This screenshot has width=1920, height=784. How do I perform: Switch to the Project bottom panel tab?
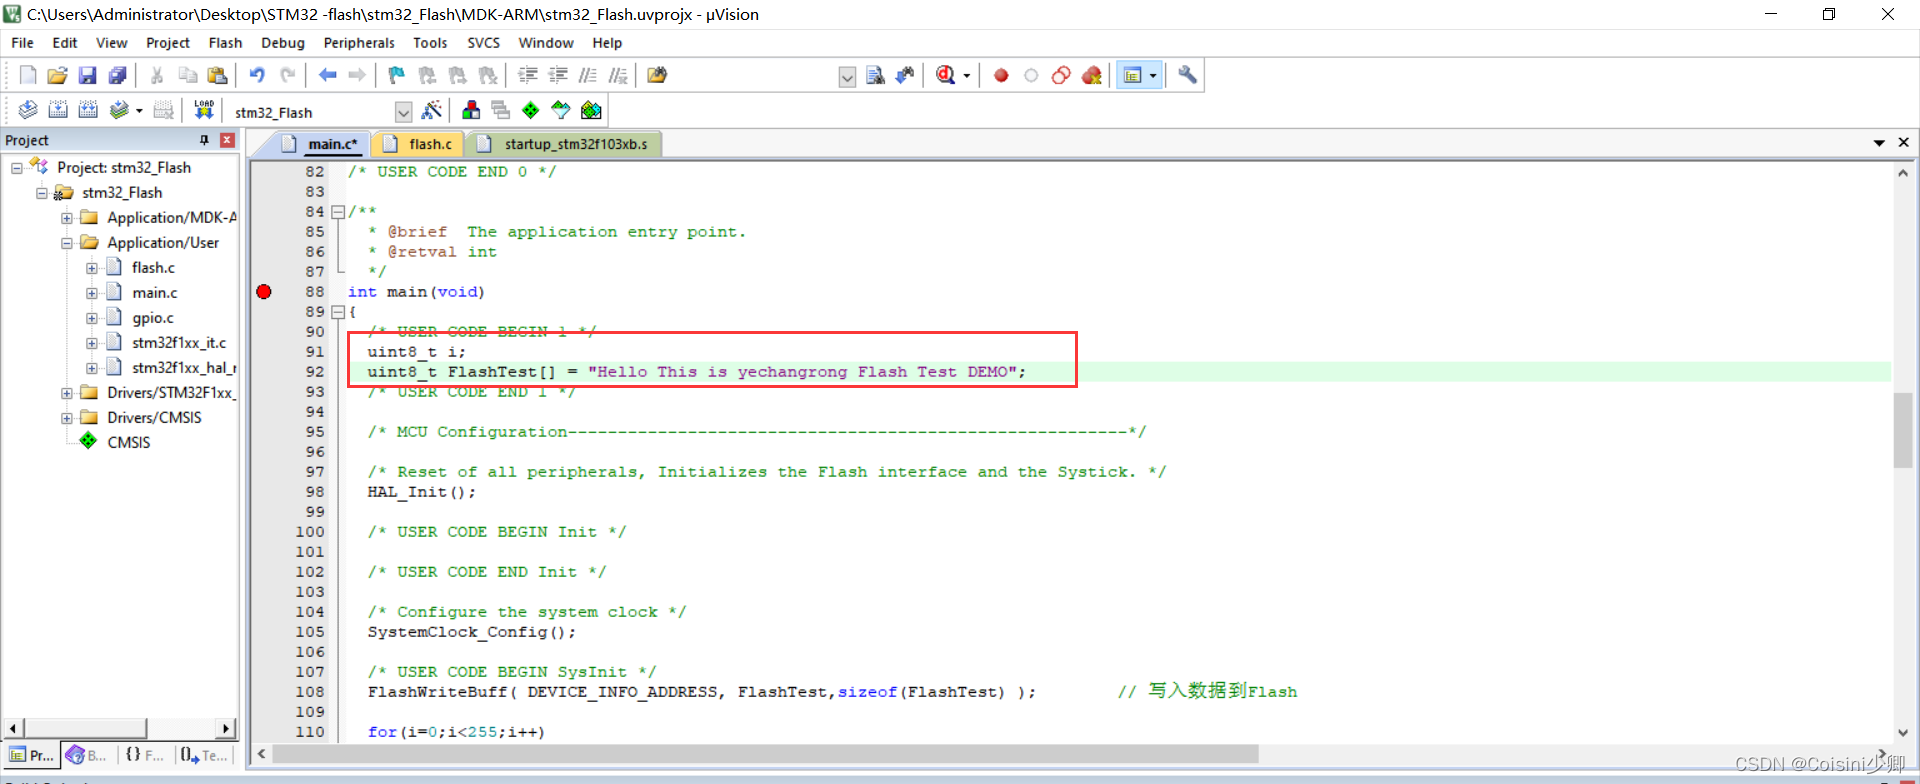(31, 755)
